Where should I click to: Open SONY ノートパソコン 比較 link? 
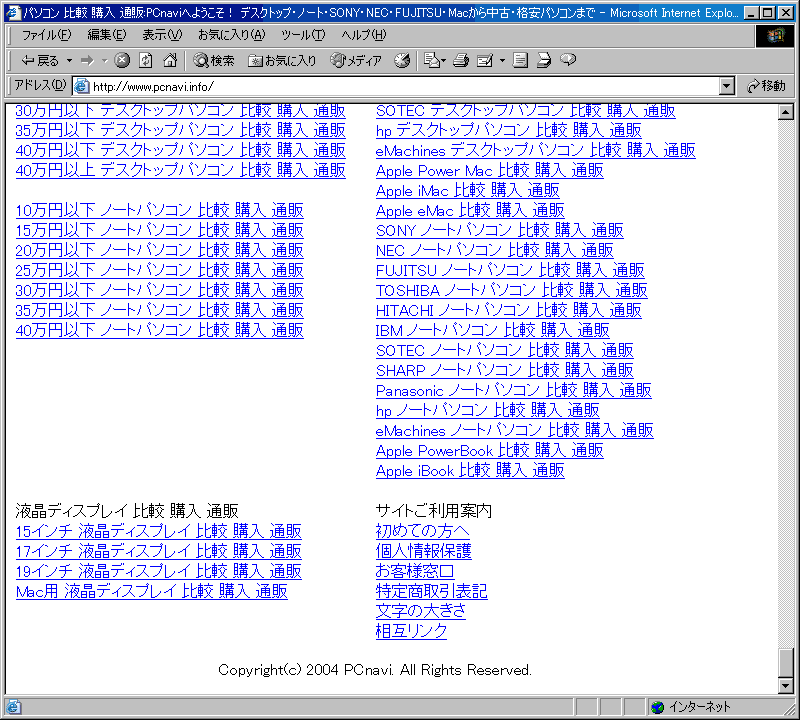[499, 230]
